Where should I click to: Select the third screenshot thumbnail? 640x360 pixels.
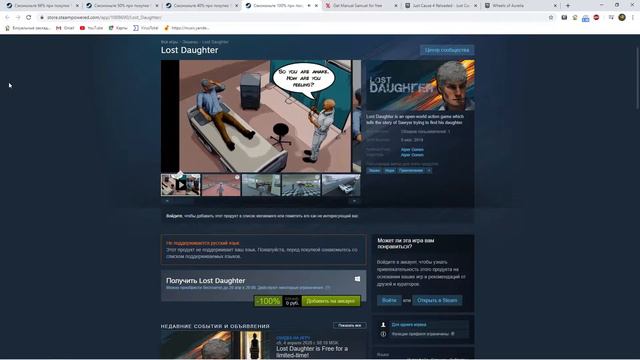261,185
